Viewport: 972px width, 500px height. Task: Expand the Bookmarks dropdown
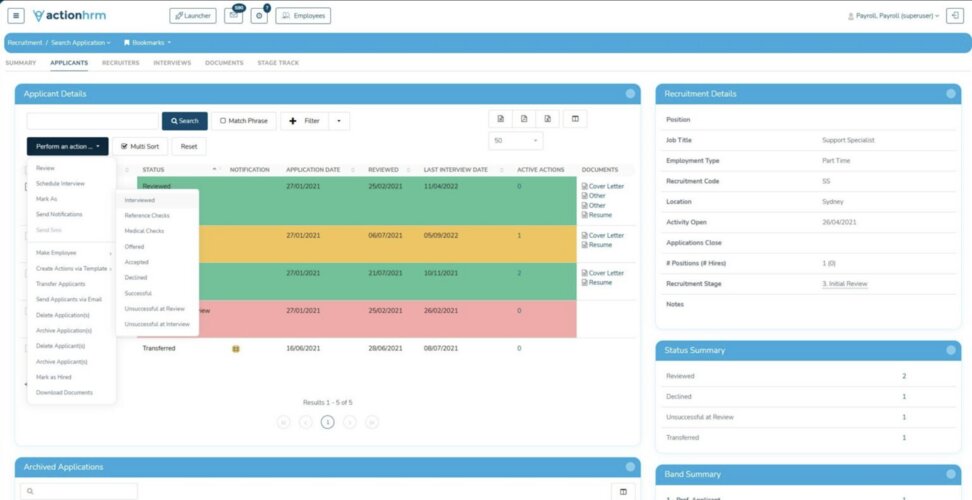[x=148, y=43]
